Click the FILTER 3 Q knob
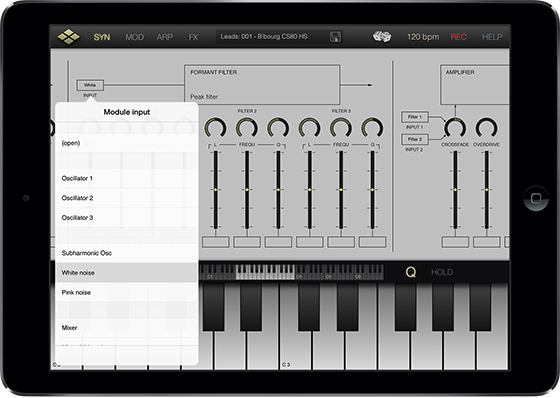The image size is (560, 398). (372, 128)
